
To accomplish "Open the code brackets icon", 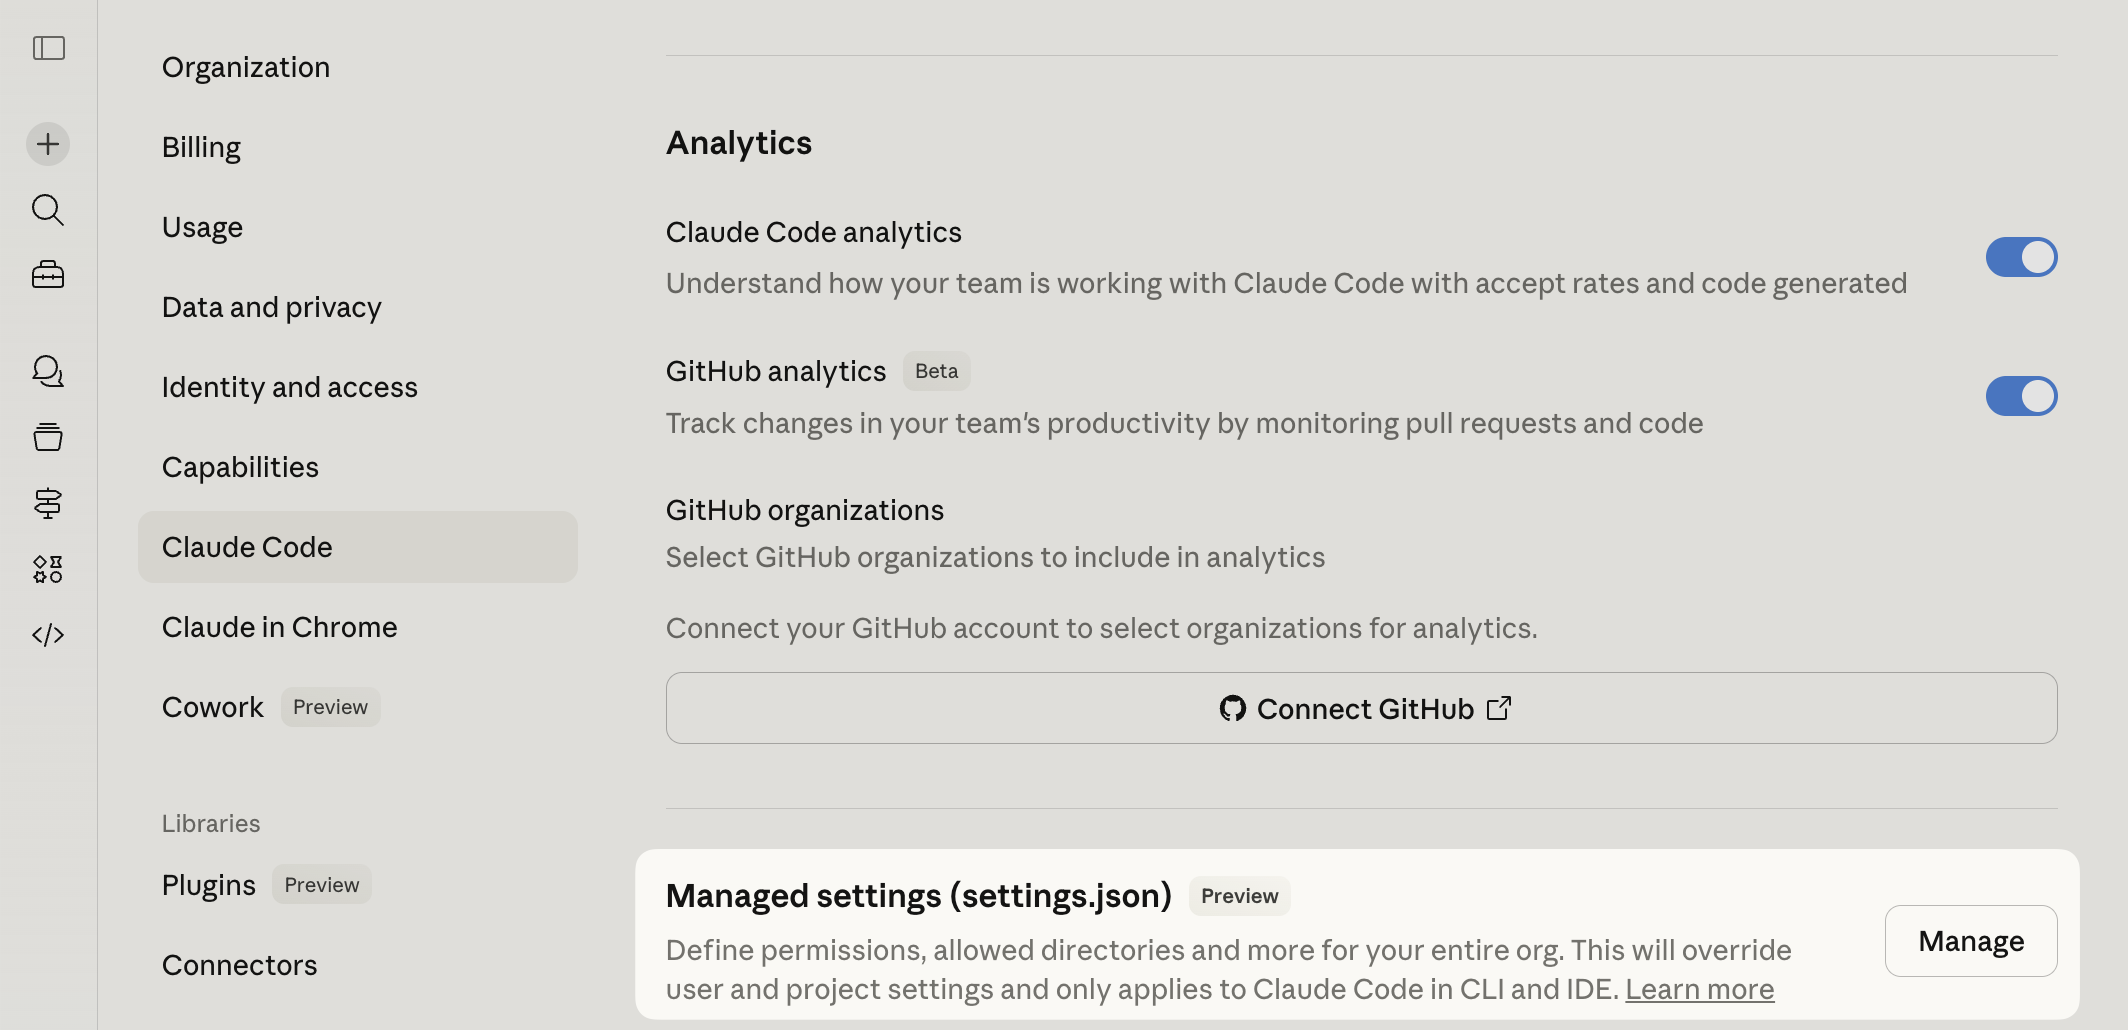I will tap(48, 635).
